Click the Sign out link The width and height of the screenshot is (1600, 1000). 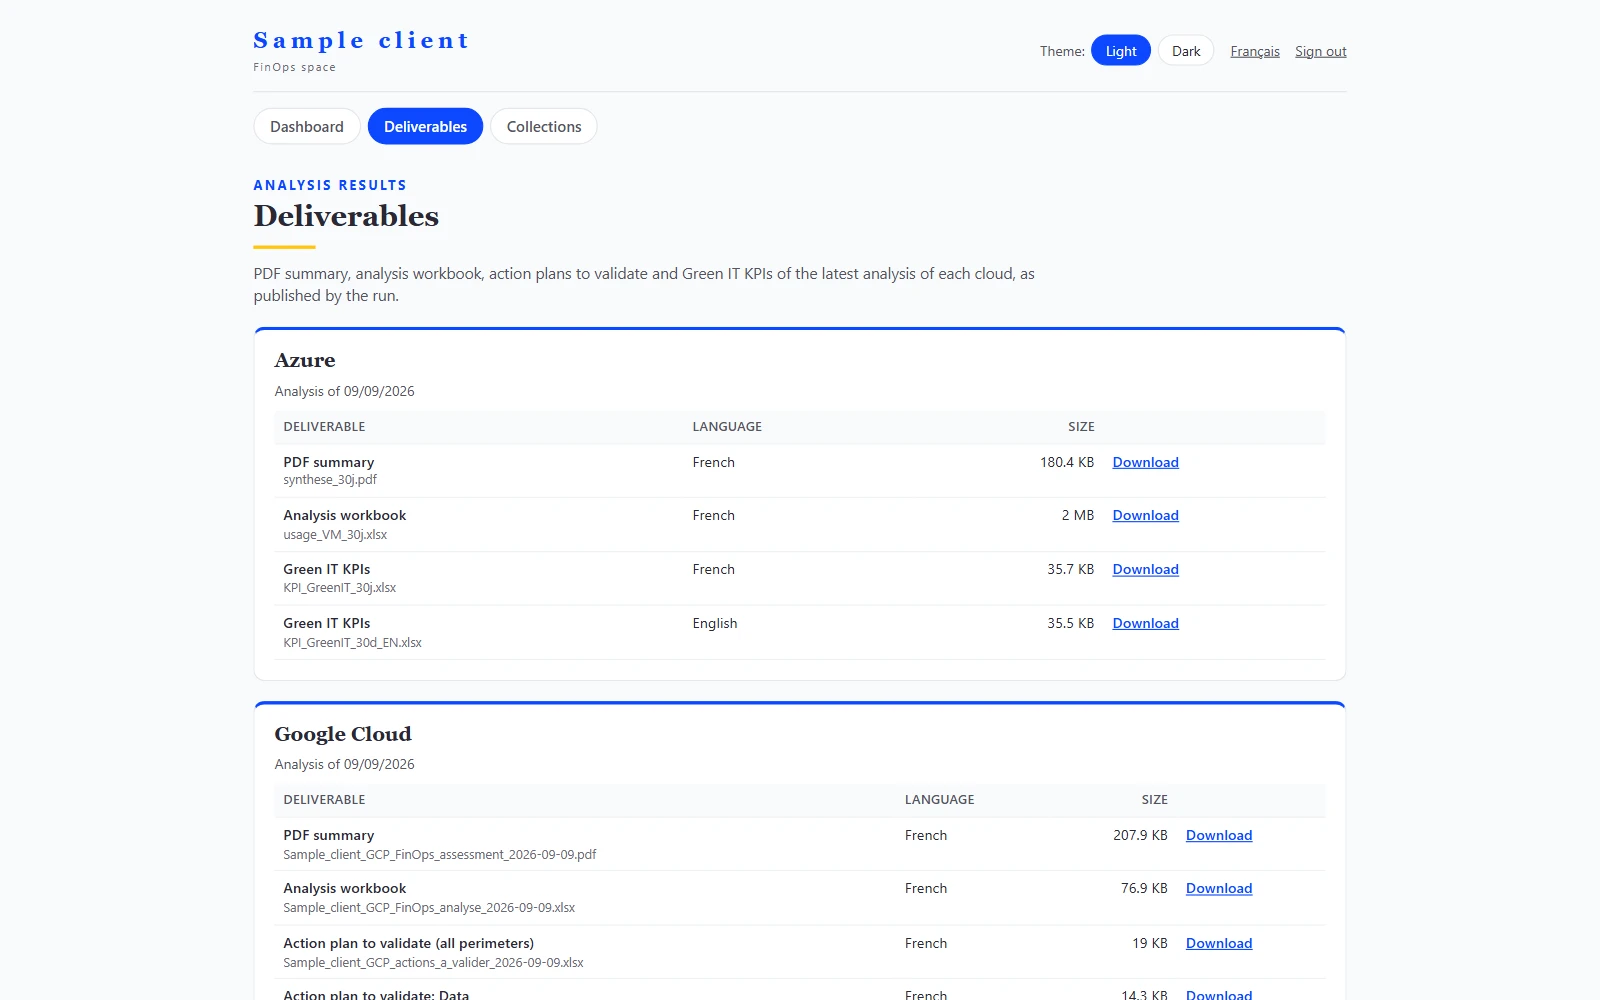coord(1320,51)
